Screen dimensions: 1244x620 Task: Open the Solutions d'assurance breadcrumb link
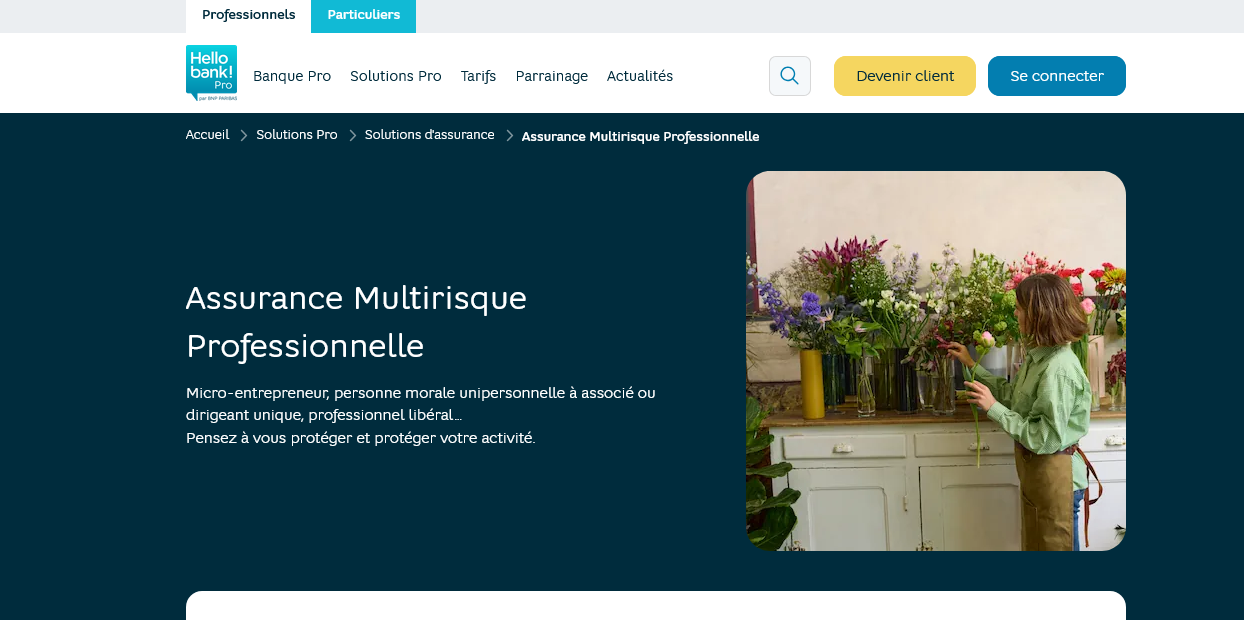(x=429, y=135)
